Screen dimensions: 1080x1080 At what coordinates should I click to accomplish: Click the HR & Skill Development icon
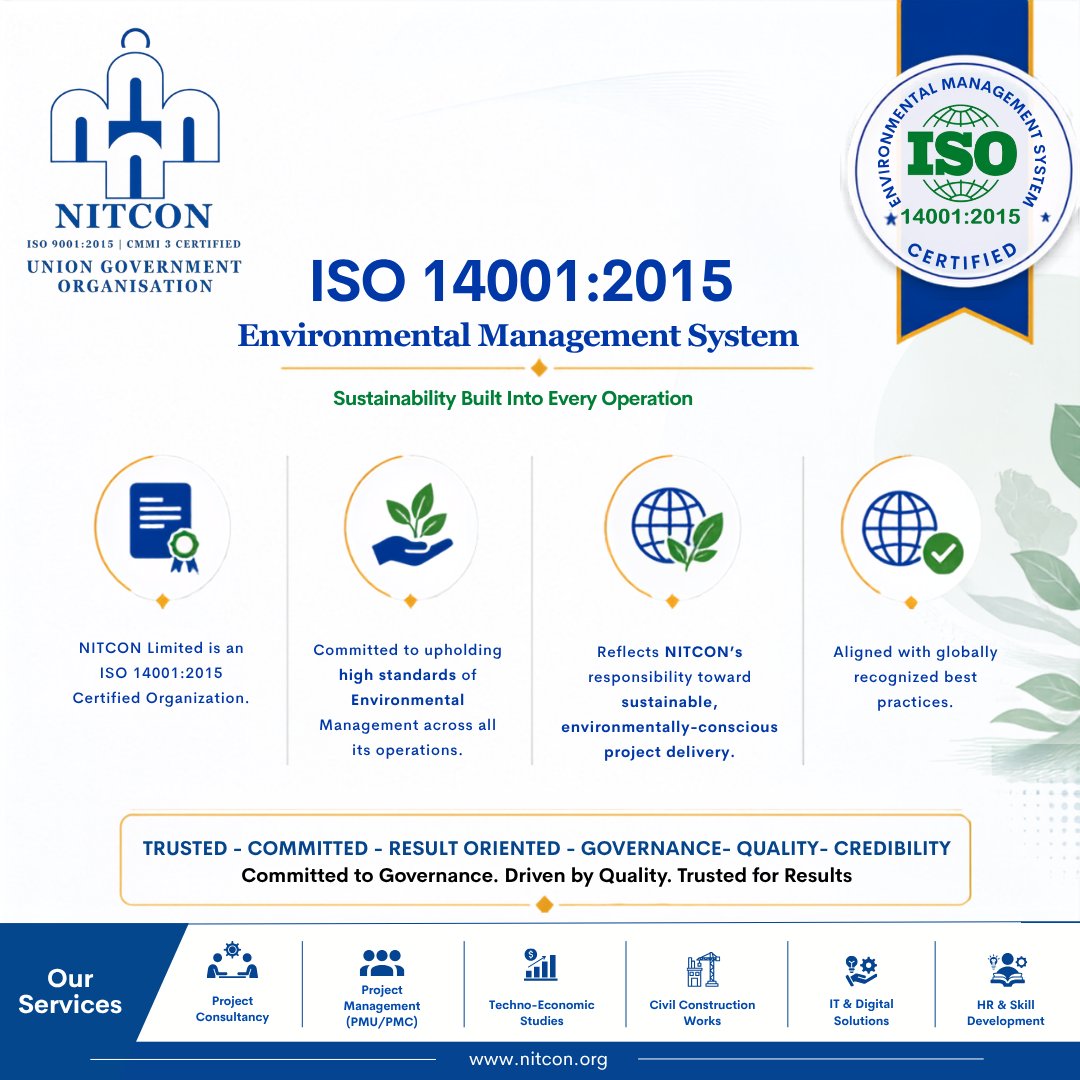click(x=1006, y=970)
